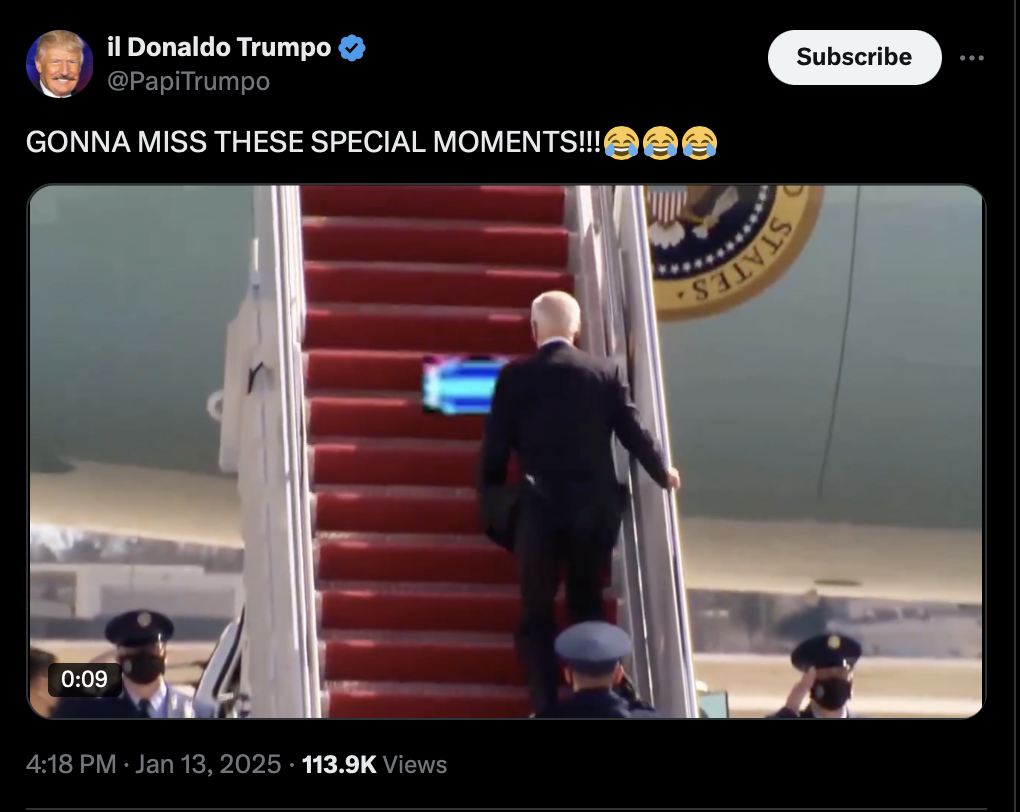1020x812 pixels.
Task: Click the middle laughing-crying emoji
Action: [x=660, y=142]
